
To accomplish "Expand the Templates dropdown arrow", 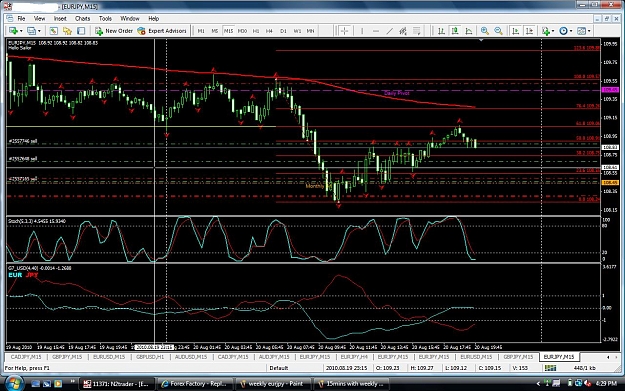I will pos(589,31).
